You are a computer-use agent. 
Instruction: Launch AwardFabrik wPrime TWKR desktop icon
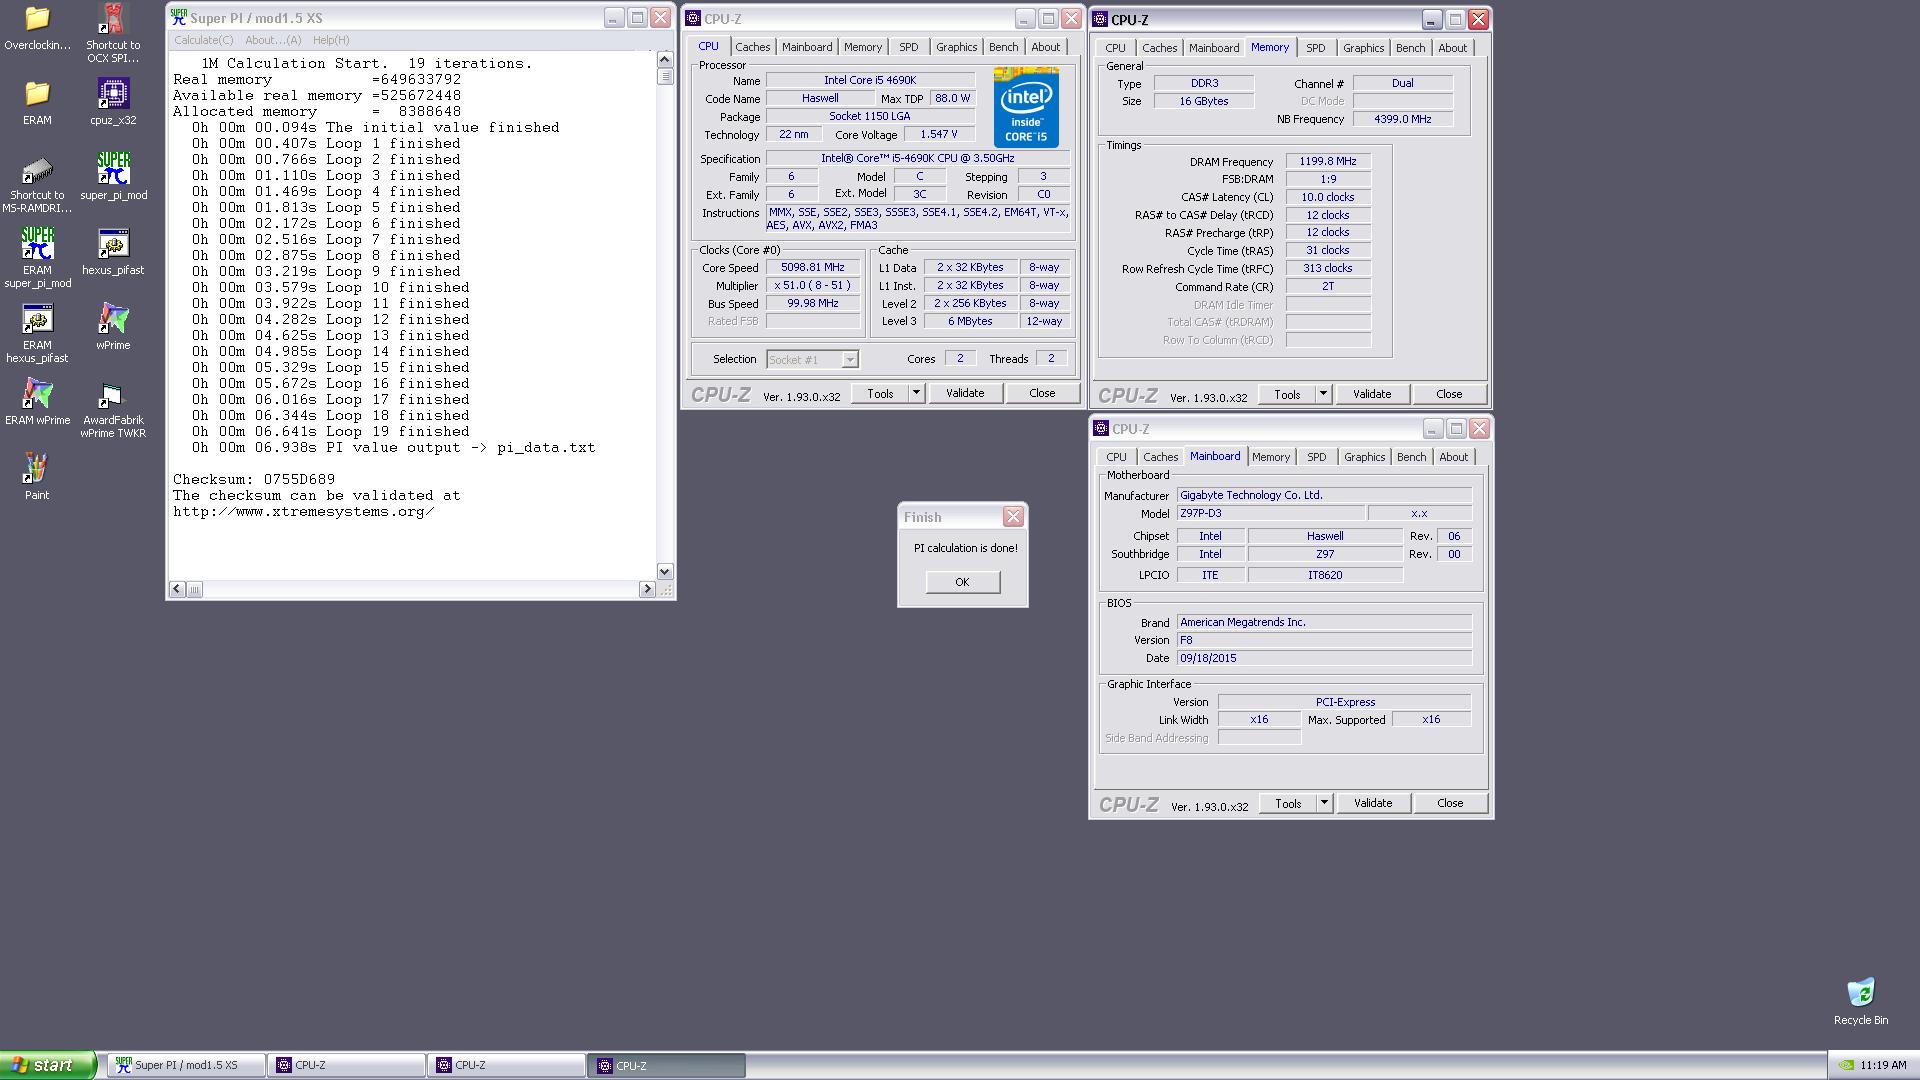pyautogui.click(x=113, y=409)
